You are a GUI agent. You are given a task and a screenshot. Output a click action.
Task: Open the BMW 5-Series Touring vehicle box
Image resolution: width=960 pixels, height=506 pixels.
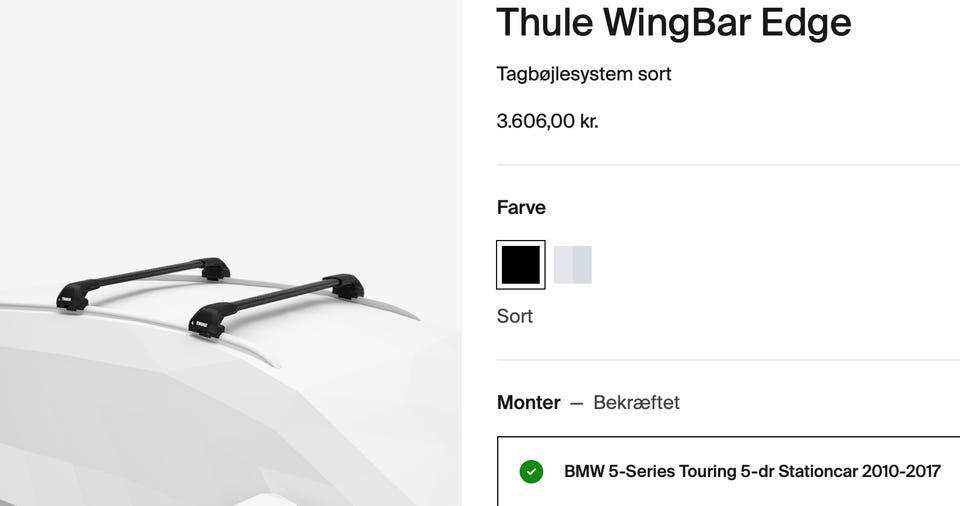[x=729, y=471]
